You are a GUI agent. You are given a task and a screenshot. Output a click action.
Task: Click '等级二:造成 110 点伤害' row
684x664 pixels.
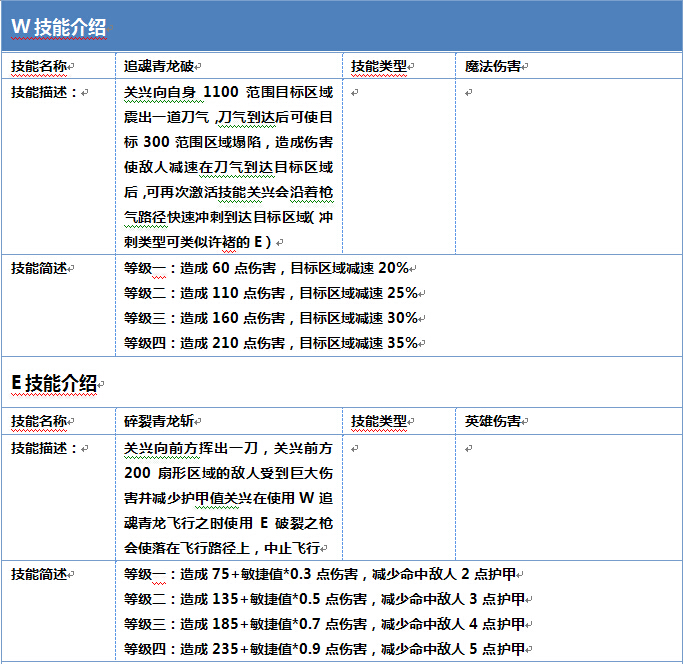tap(271, 293)
